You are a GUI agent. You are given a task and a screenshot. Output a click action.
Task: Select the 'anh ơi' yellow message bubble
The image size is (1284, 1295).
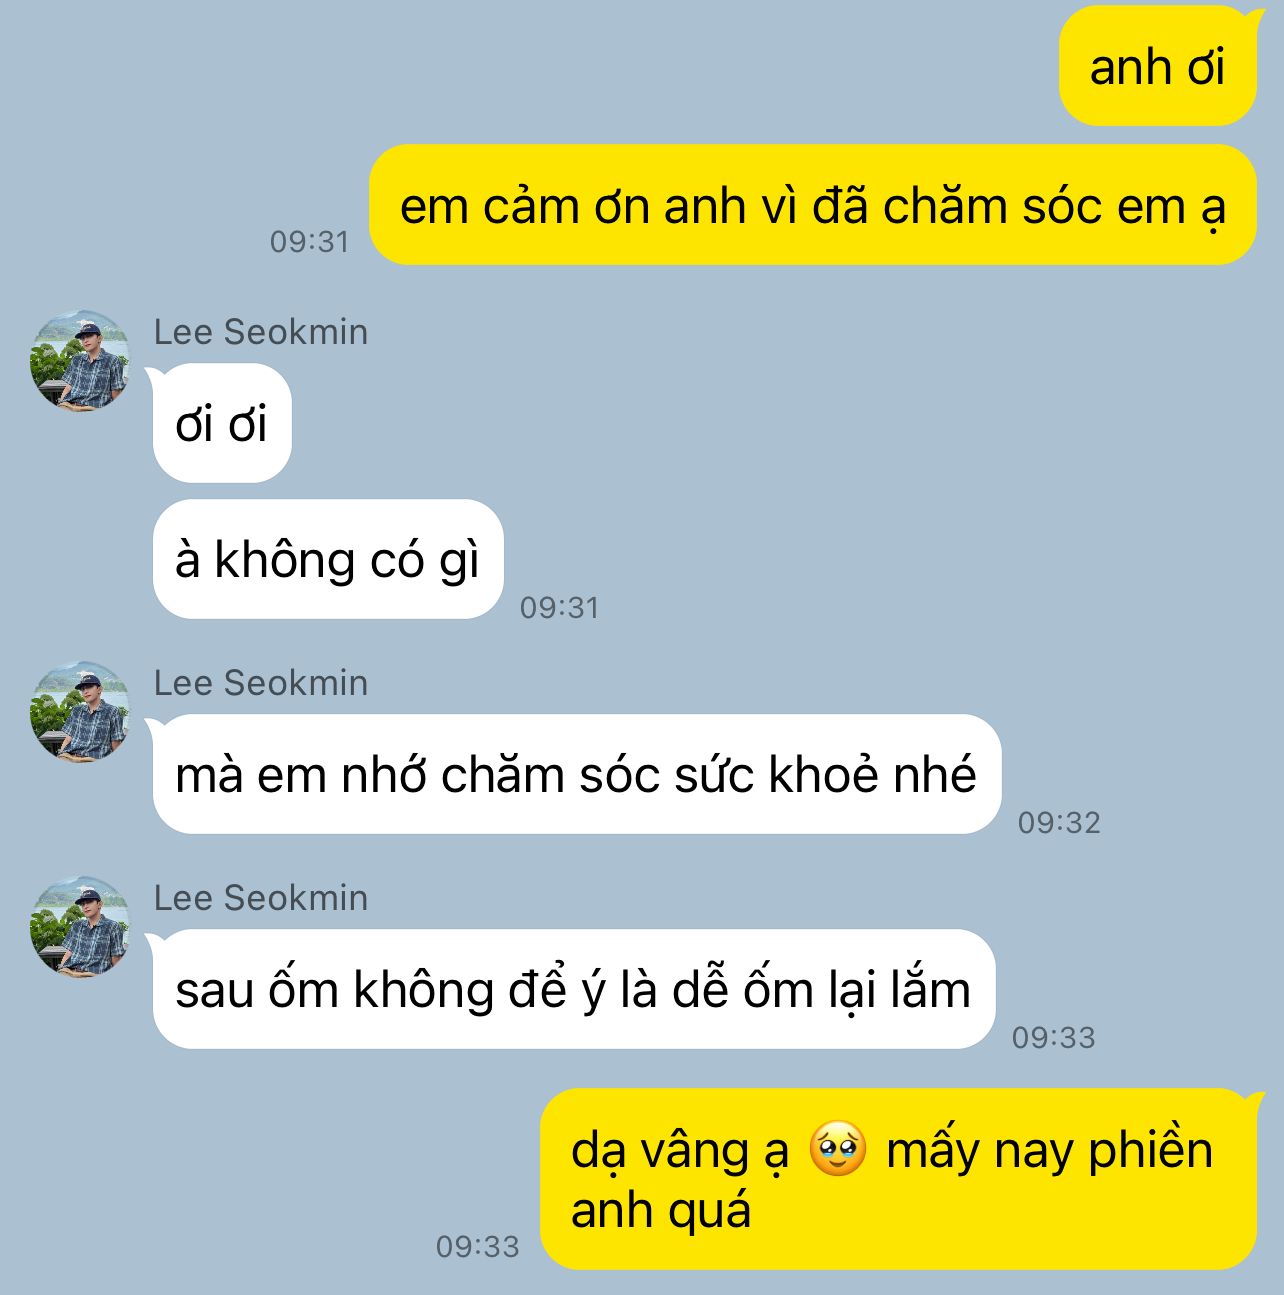[1158, 67]
